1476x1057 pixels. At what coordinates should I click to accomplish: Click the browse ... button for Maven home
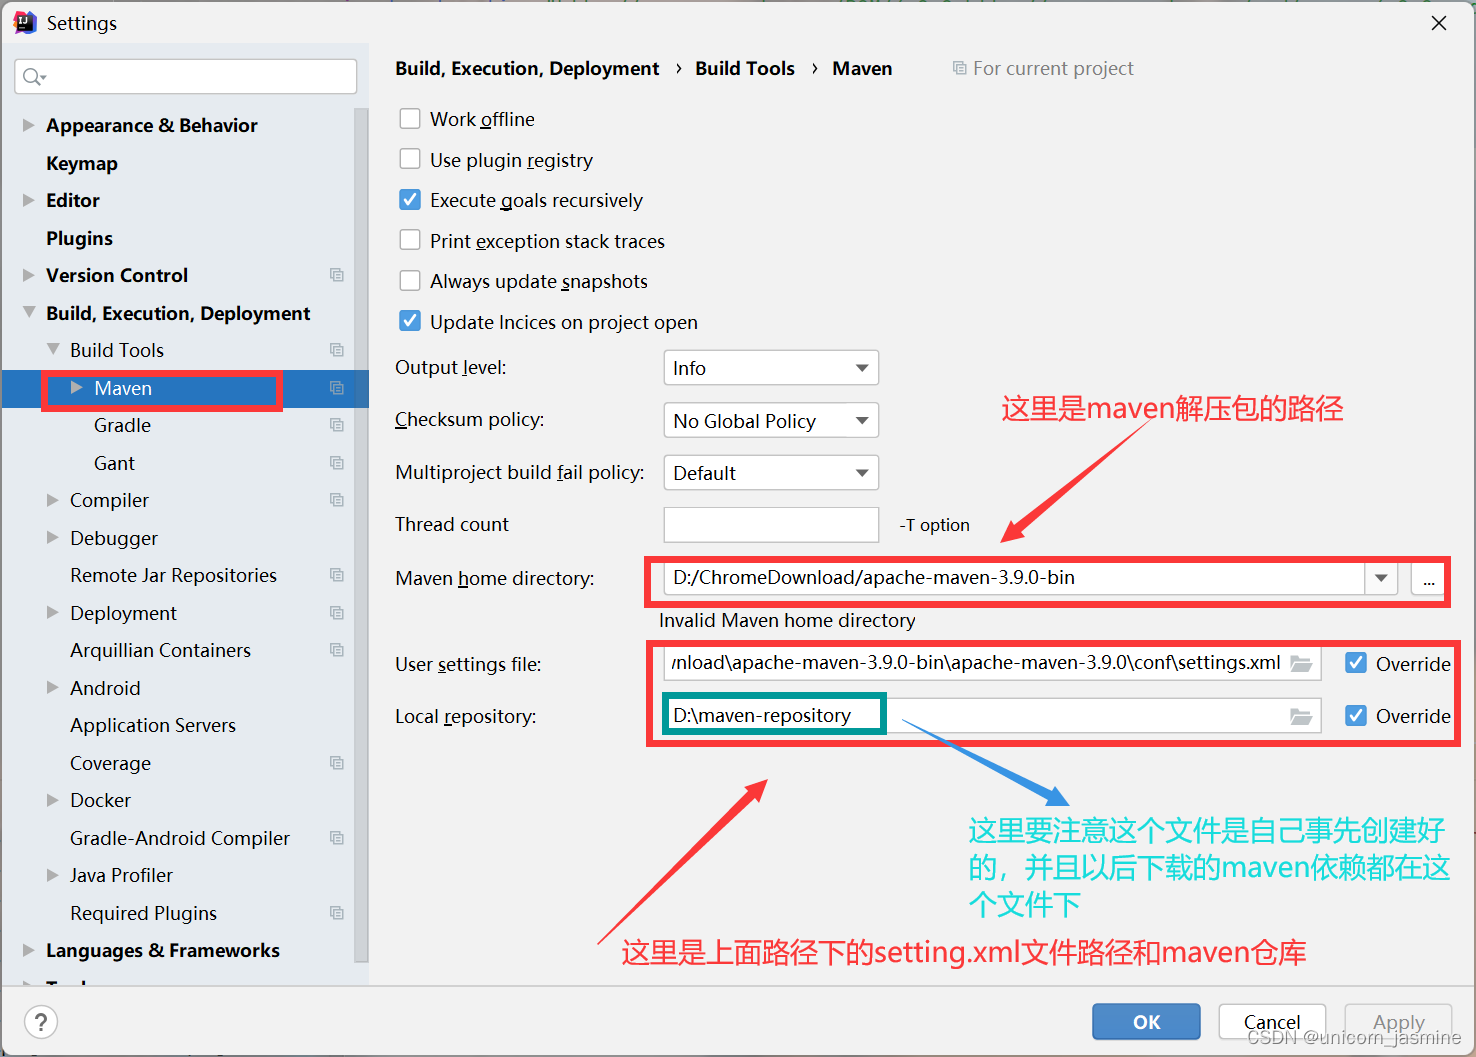click(1428, 579)
